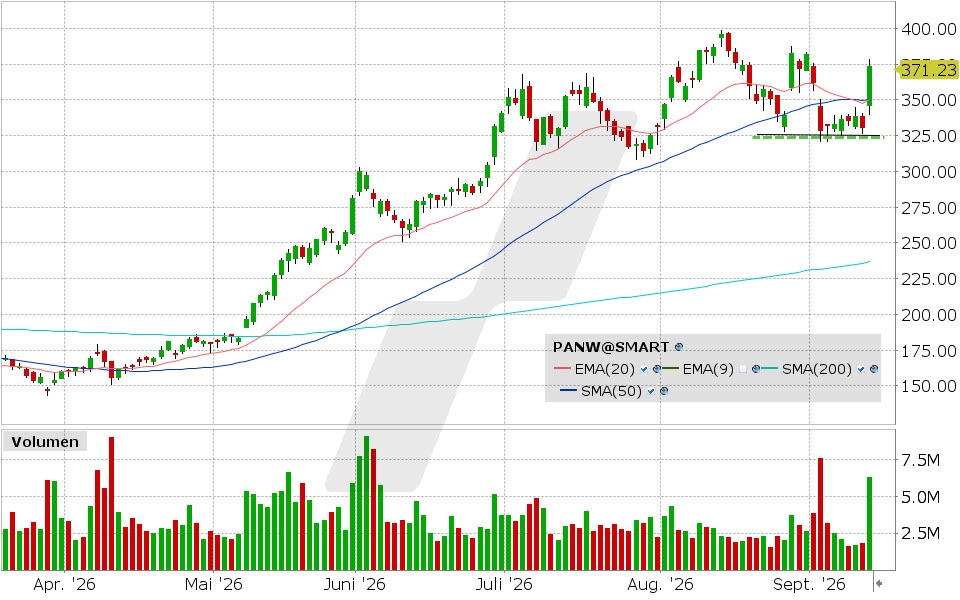Click the red EMA(20) legend line swatch
This screenshot has height=600, width=960.
tap(562, 369)
